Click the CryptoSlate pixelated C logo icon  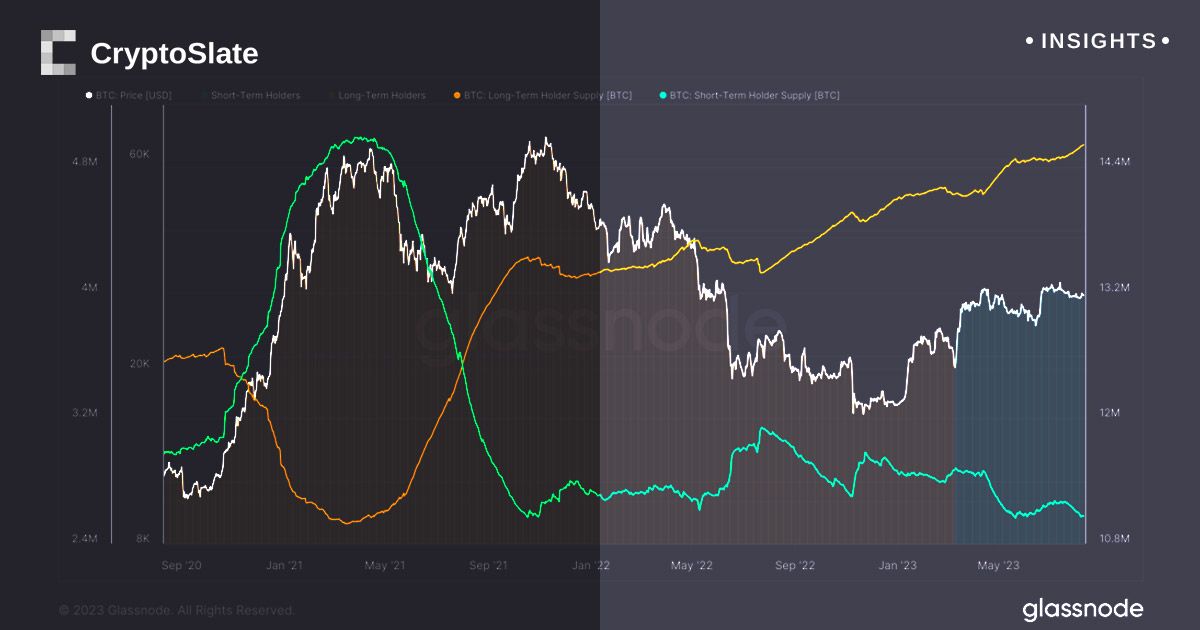click(x=58, y=53)
